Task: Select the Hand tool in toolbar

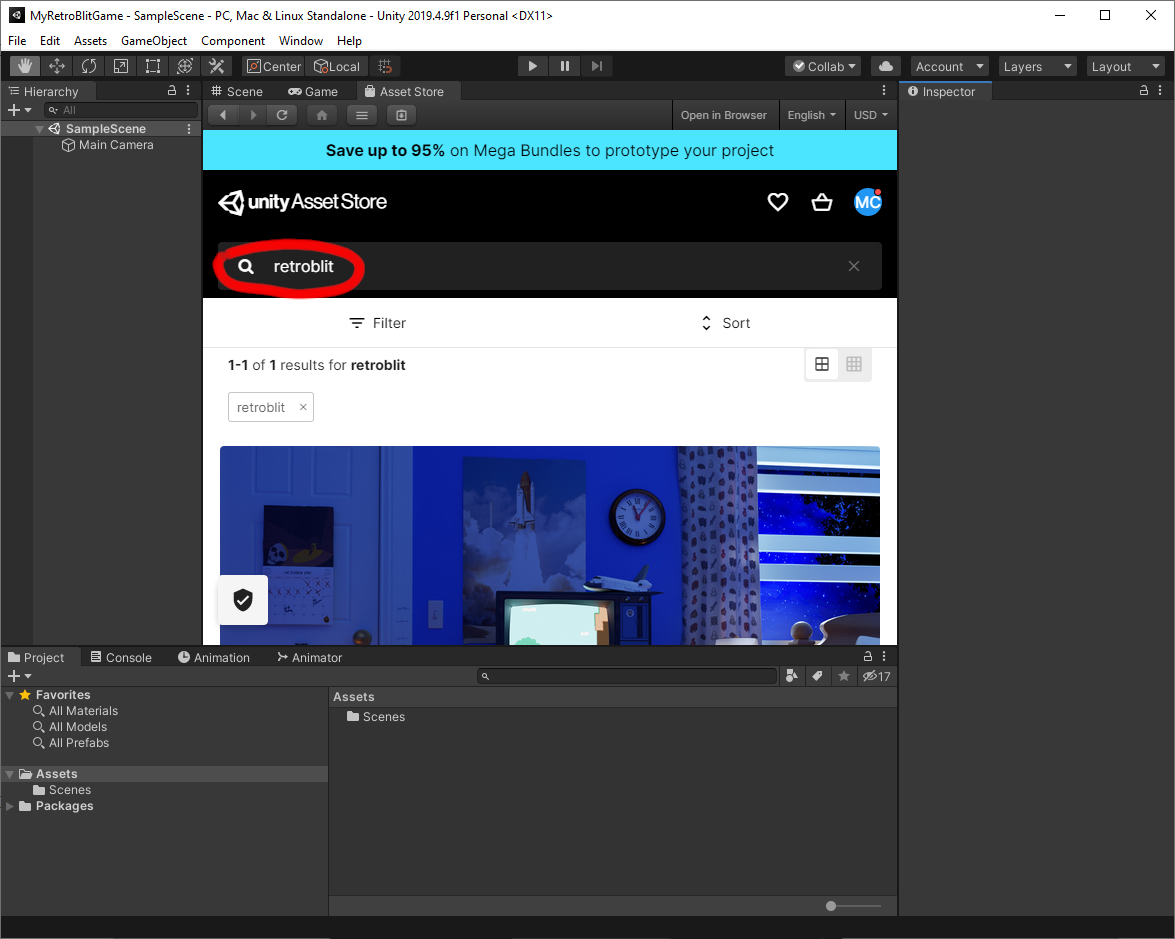Action: coord(25,66)
